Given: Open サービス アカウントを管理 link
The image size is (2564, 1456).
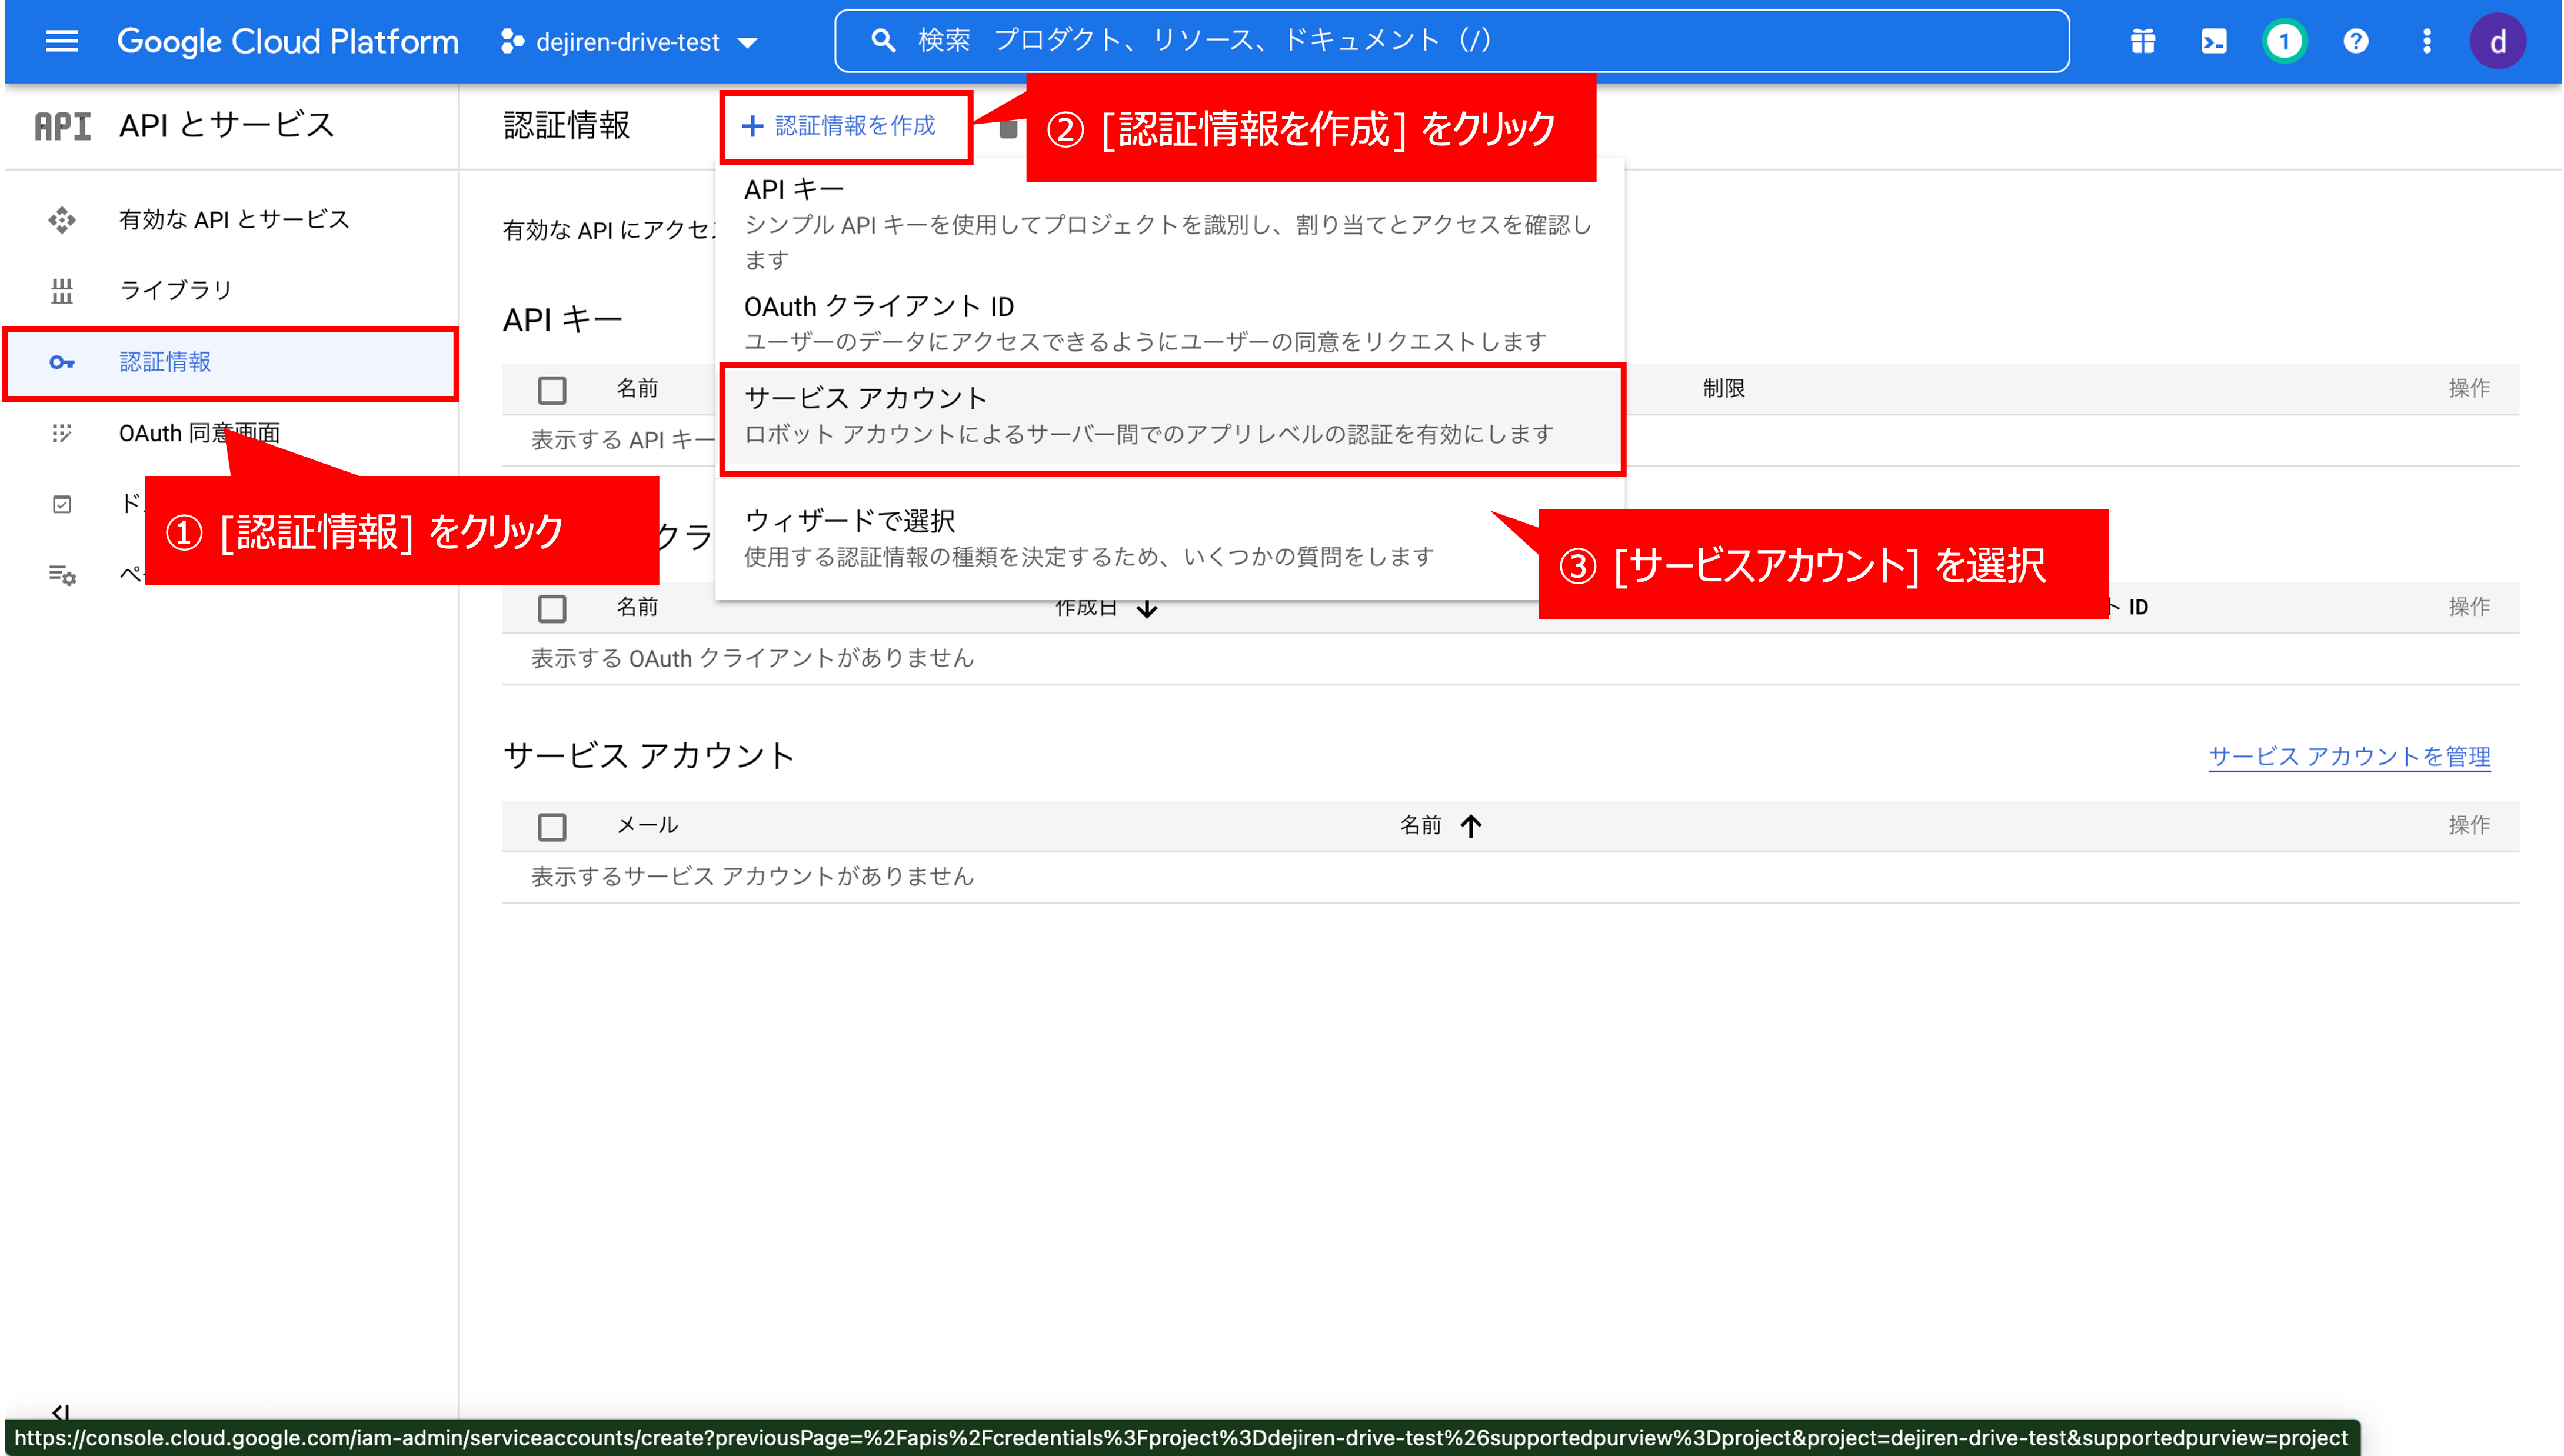Looking at the screenshot, I should 2349,756.
